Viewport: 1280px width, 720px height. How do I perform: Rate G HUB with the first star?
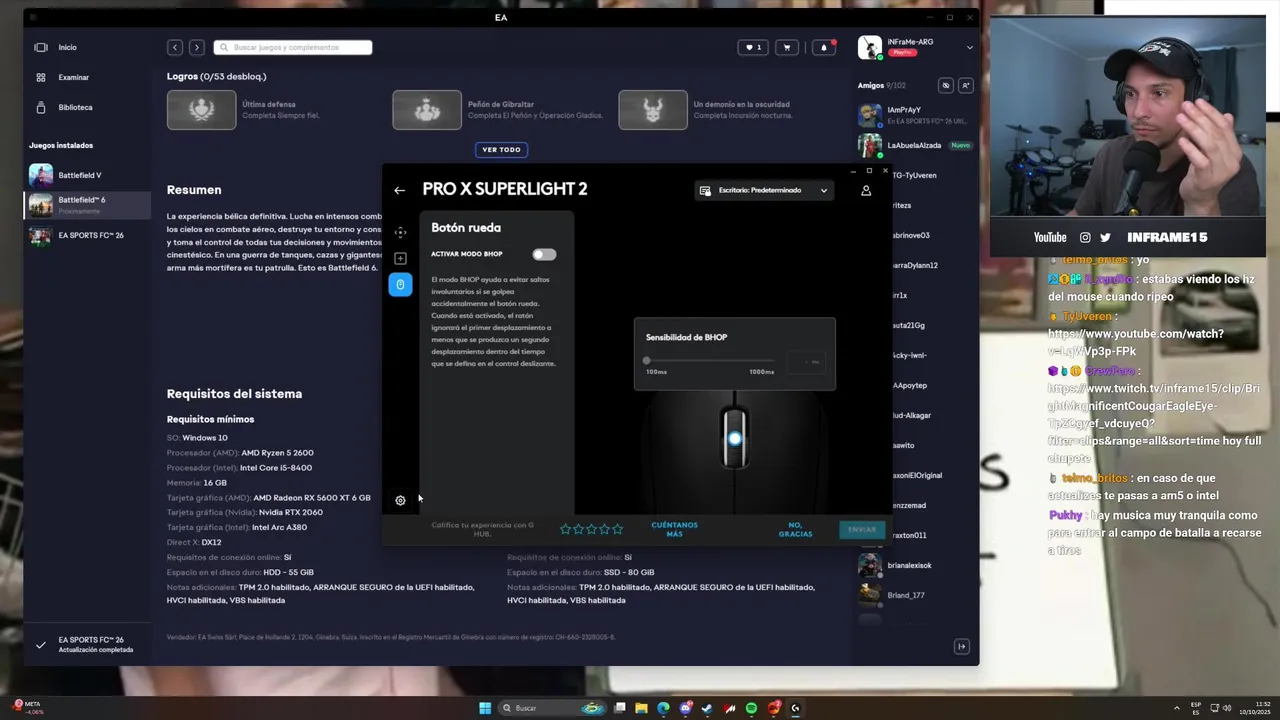565,529
